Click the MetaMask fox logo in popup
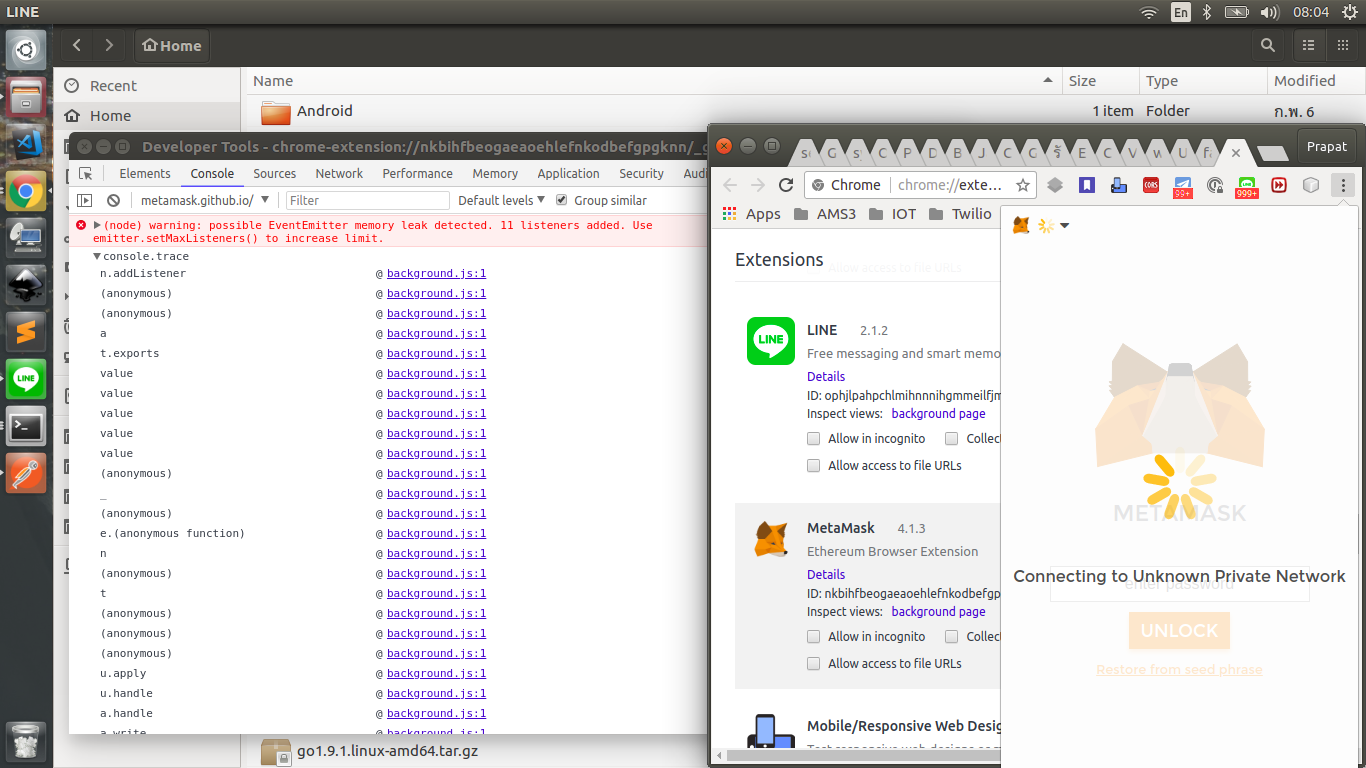 pyautogui.click(x=1021, y=225)
